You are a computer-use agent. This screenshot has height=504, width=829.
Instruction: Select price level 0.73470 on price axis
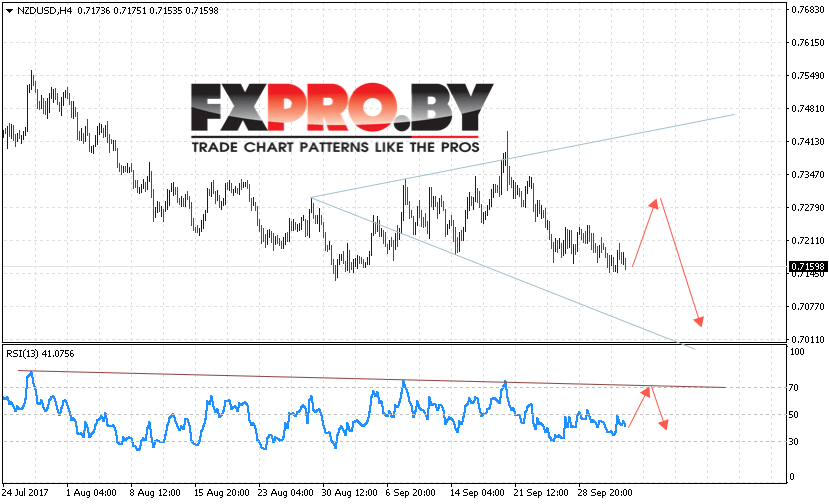tap(807, 175)
